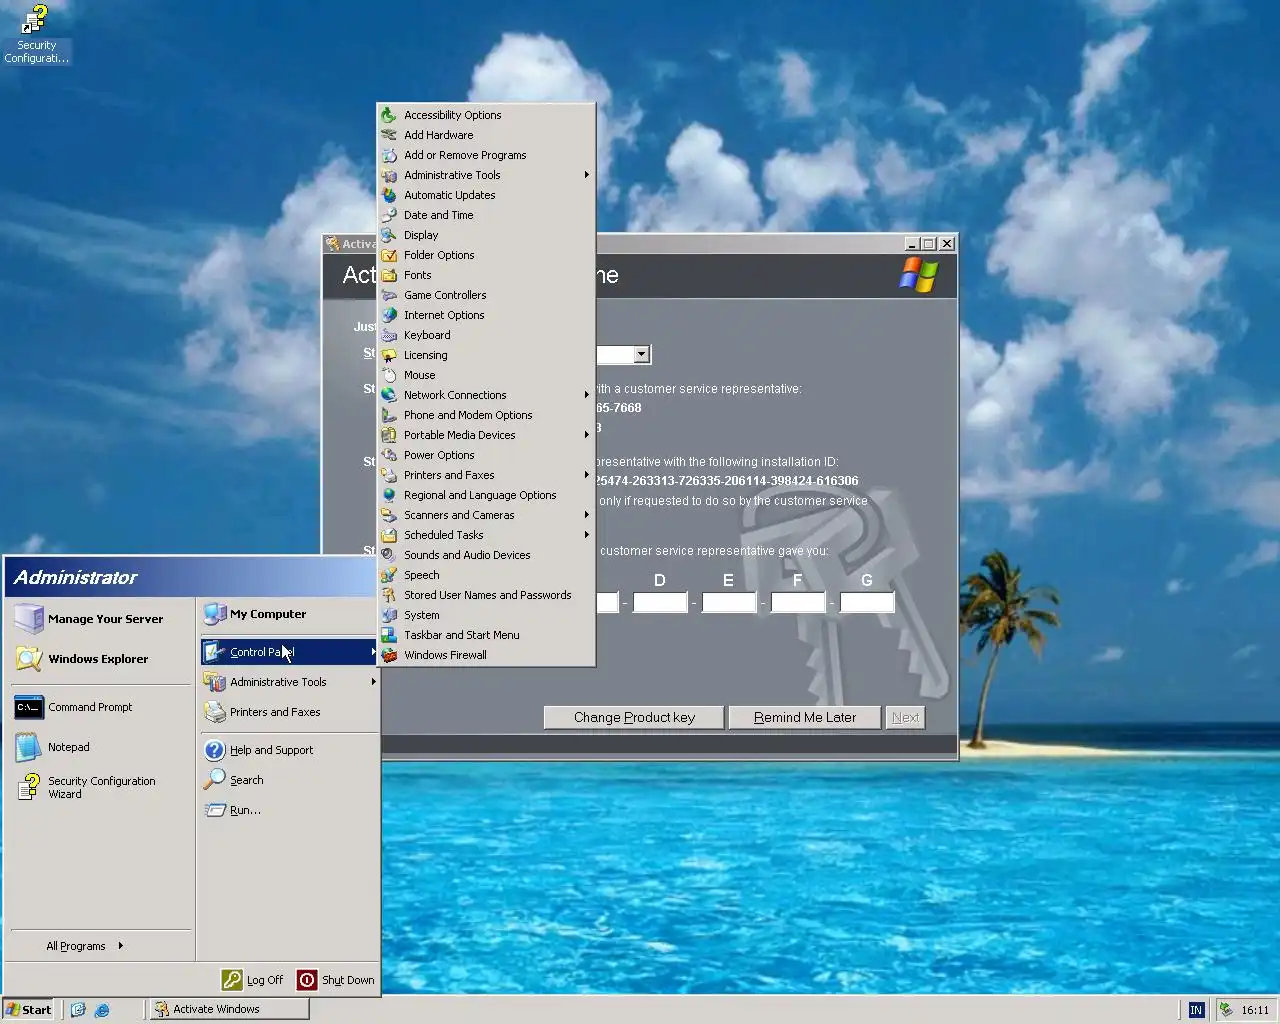1280x1024 pixels.
Task: Open Windows Explorer from Start menu
Action: pyautogui.click(x=101, y=659)
